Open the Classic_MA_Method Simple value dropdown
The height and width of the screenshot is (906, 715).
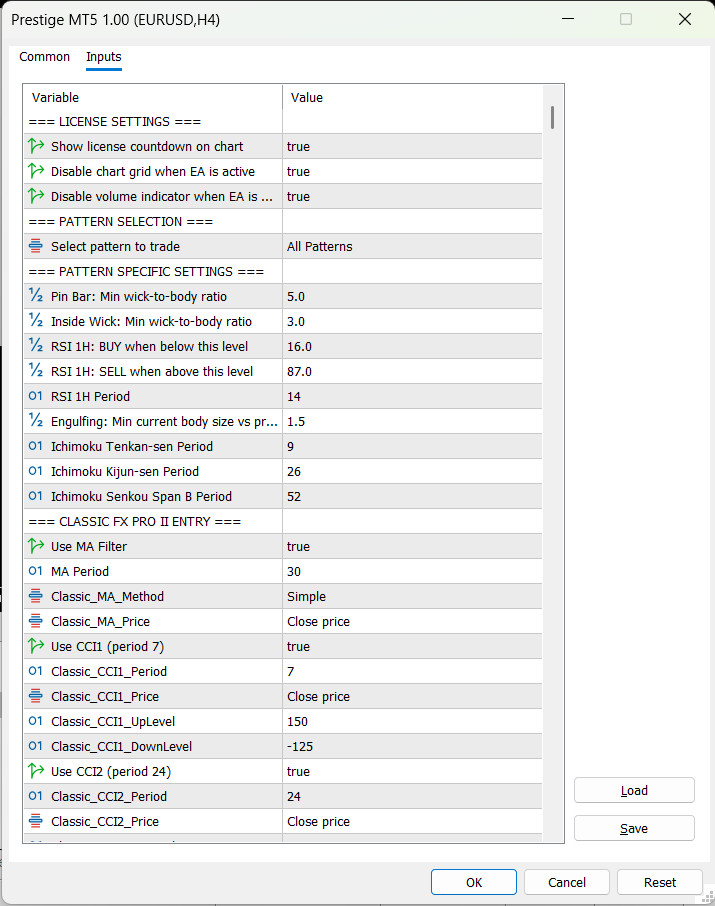point(412,596)
